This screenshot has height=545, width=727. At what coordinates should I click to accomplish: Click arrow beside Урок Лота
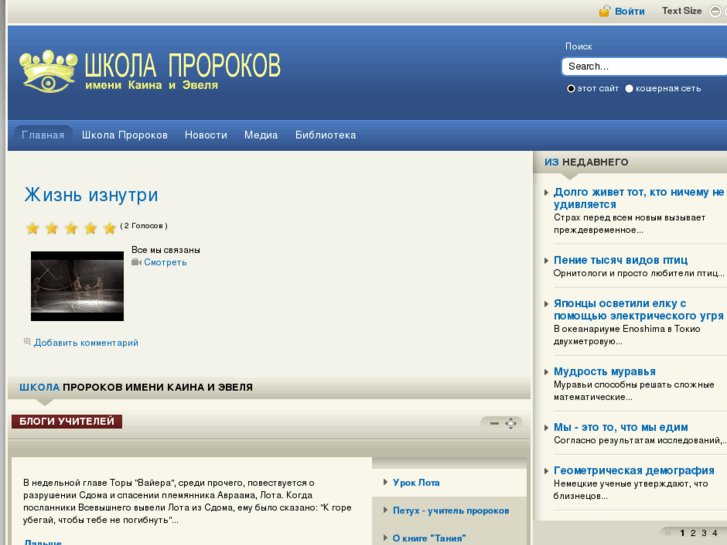[385, 482]
